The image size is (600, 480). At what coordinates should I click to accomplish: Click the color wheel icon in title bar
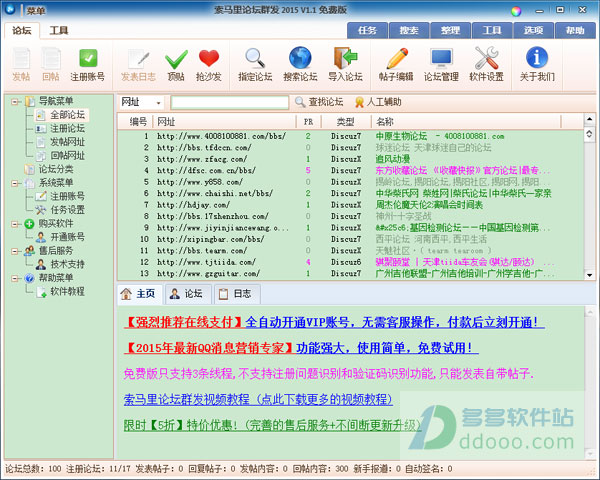(516, 11)
